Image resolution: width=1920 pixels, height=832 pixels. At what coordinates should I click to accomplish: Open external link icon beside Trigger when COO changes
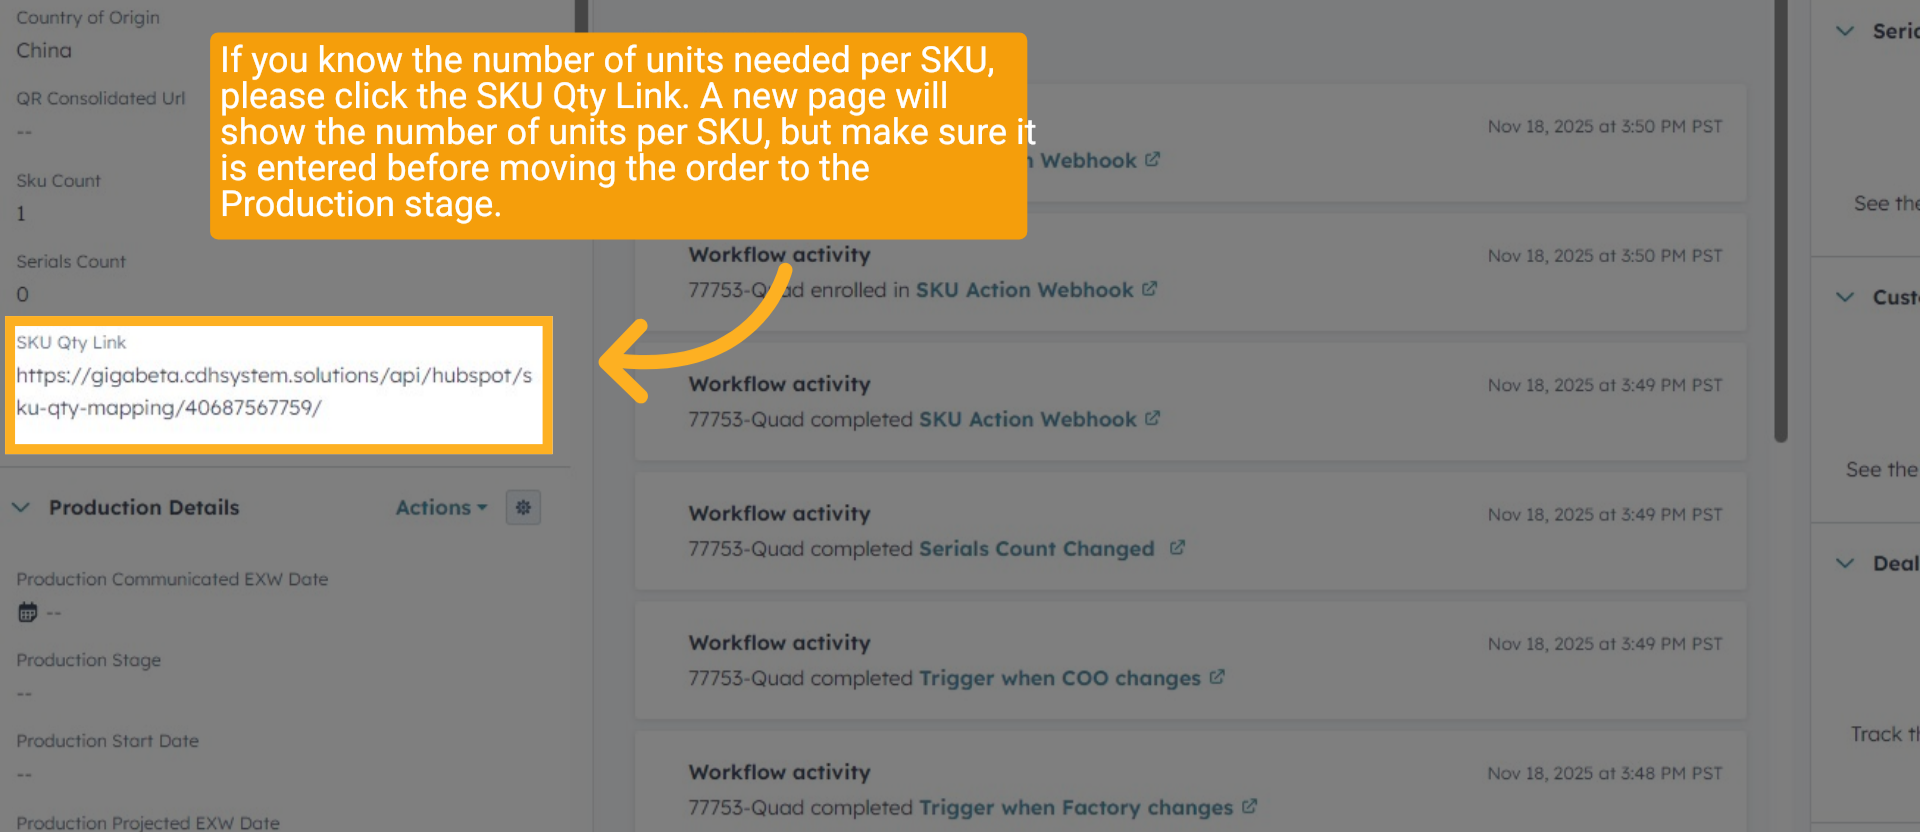[1217, 677]
